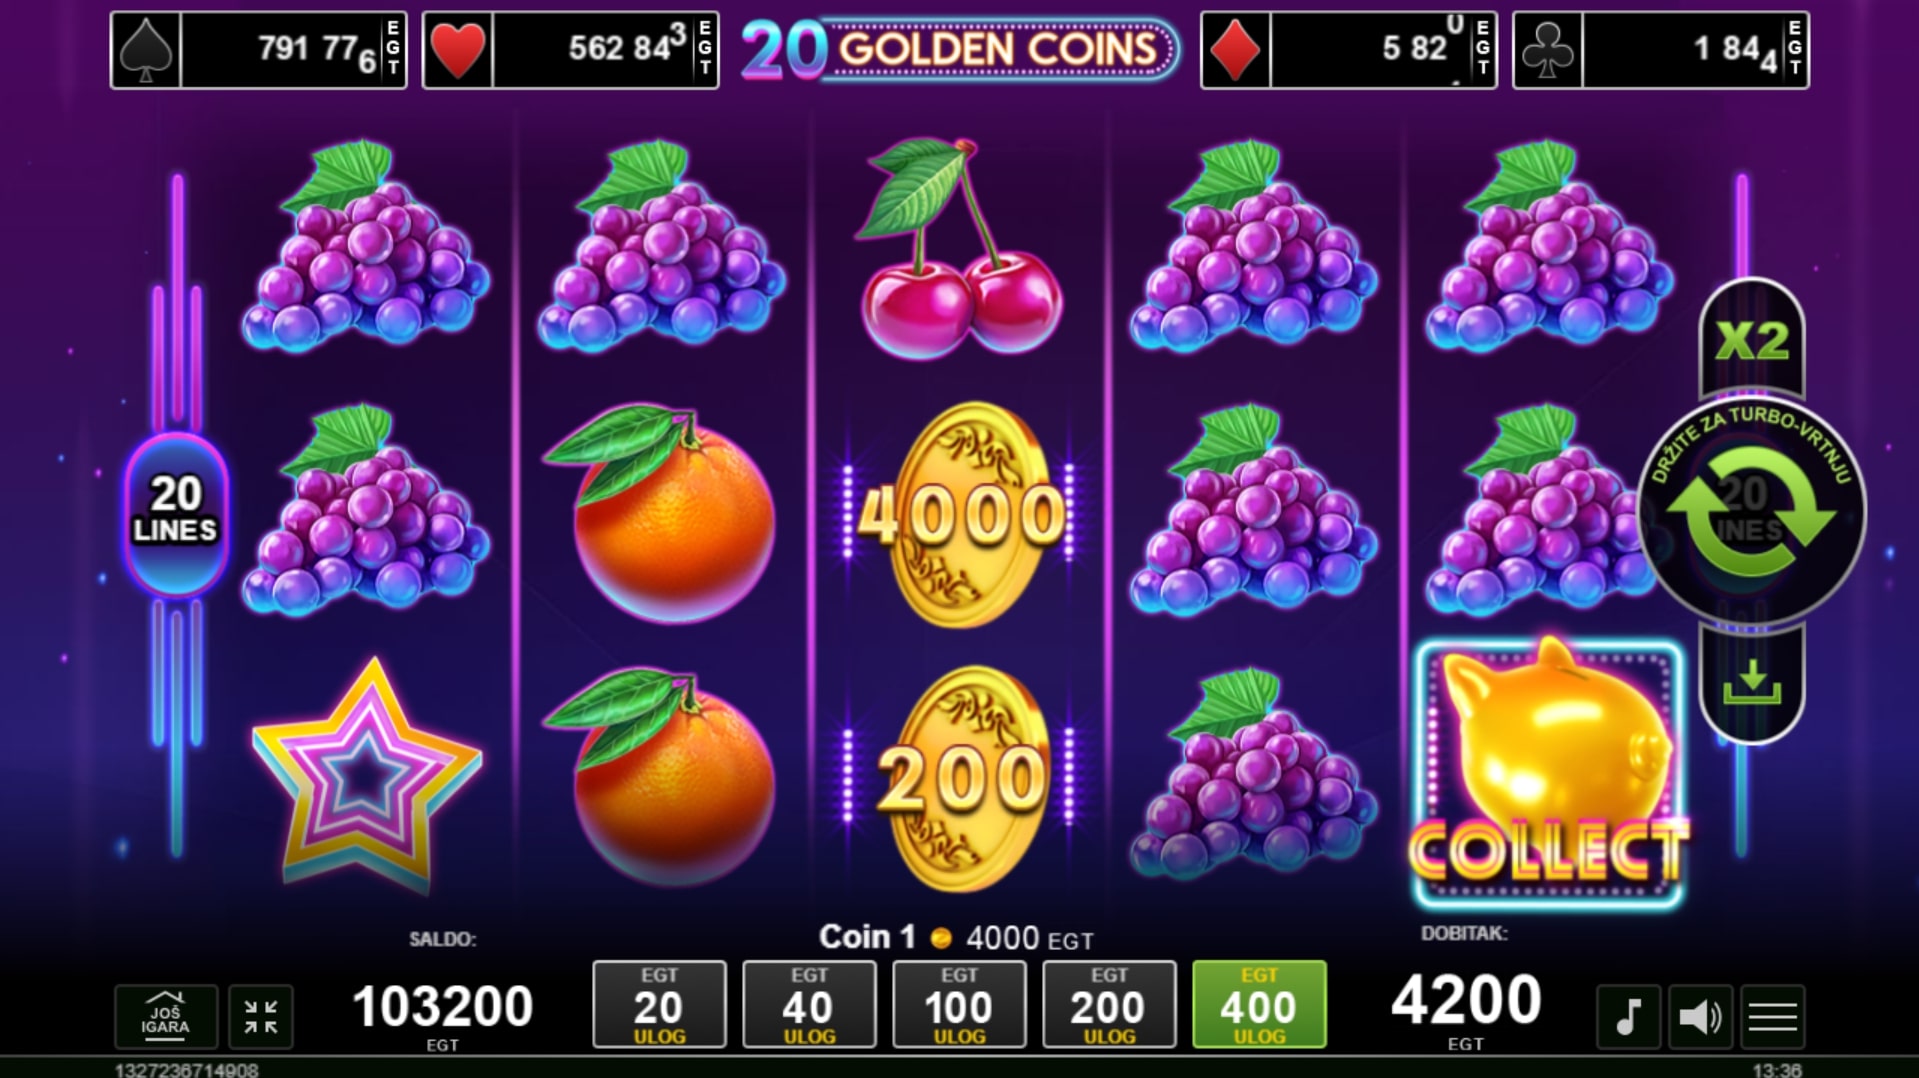
Task: Exit fullscreen with the shrink arrows icon
Action: click(x=261, y=1017)
